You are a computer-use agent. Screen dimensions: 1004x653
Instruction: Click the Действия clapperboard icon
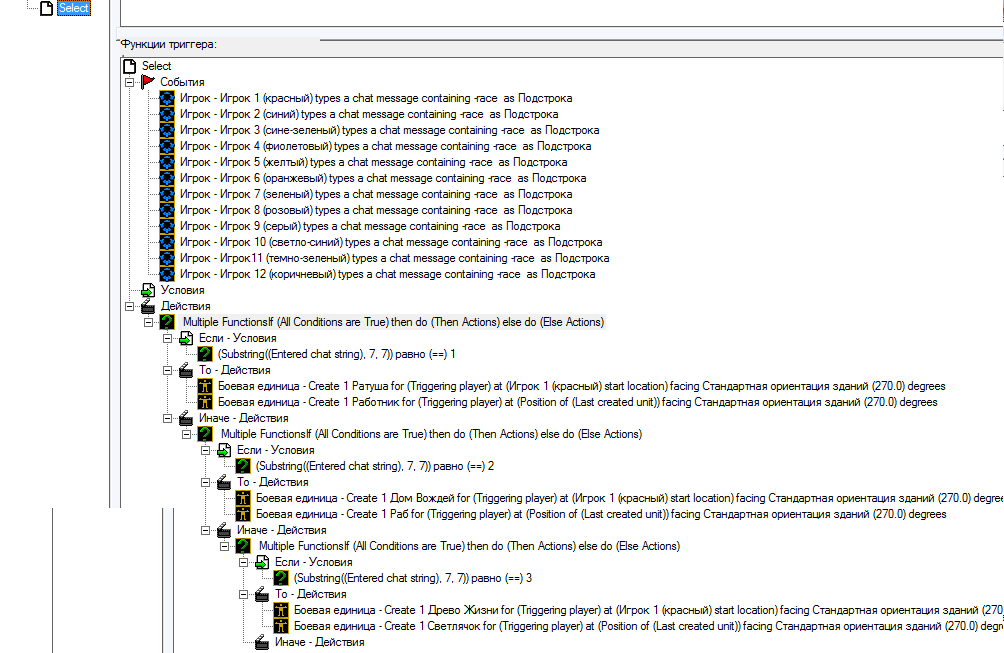click(x=148, y=306)
